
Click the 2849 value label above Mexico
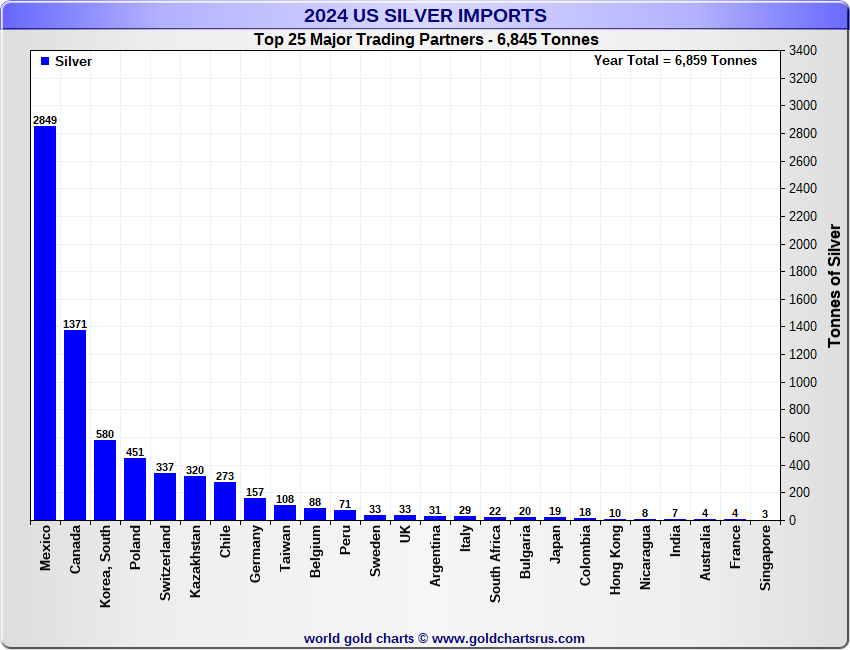[45, 120]
